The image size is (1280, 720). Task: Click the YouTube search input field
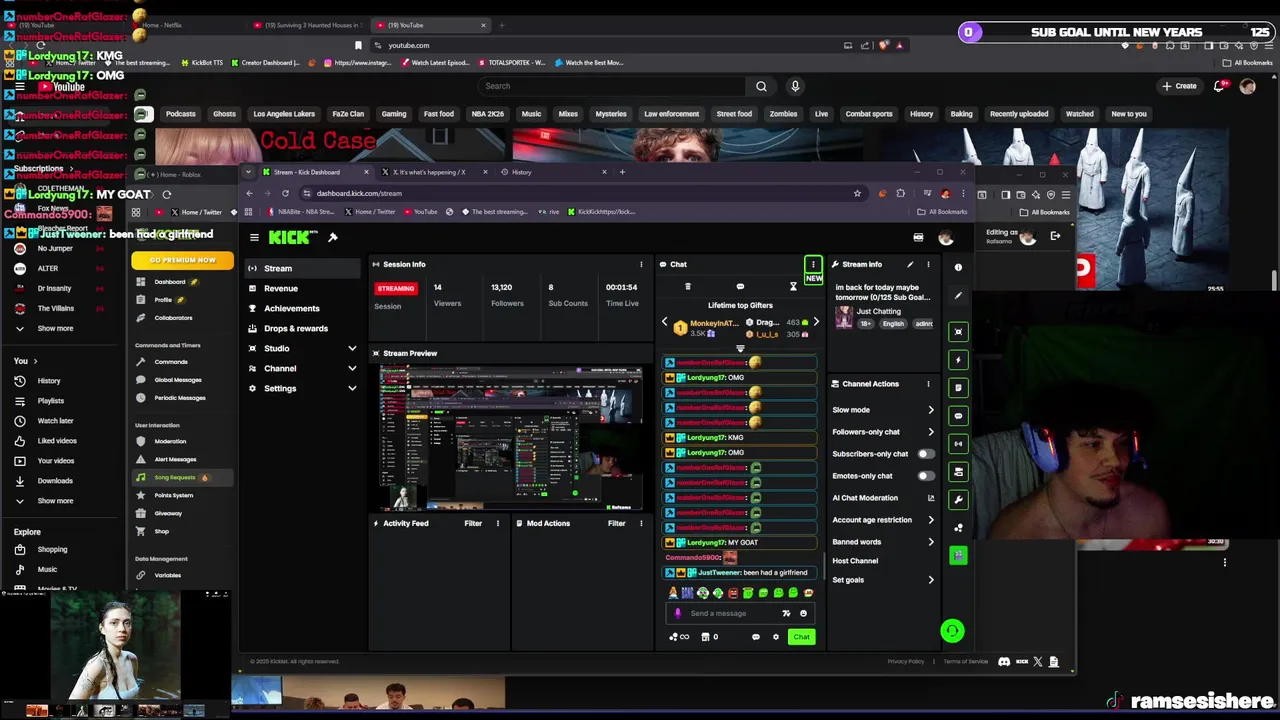pyautogui.click(x=612, y=86)
